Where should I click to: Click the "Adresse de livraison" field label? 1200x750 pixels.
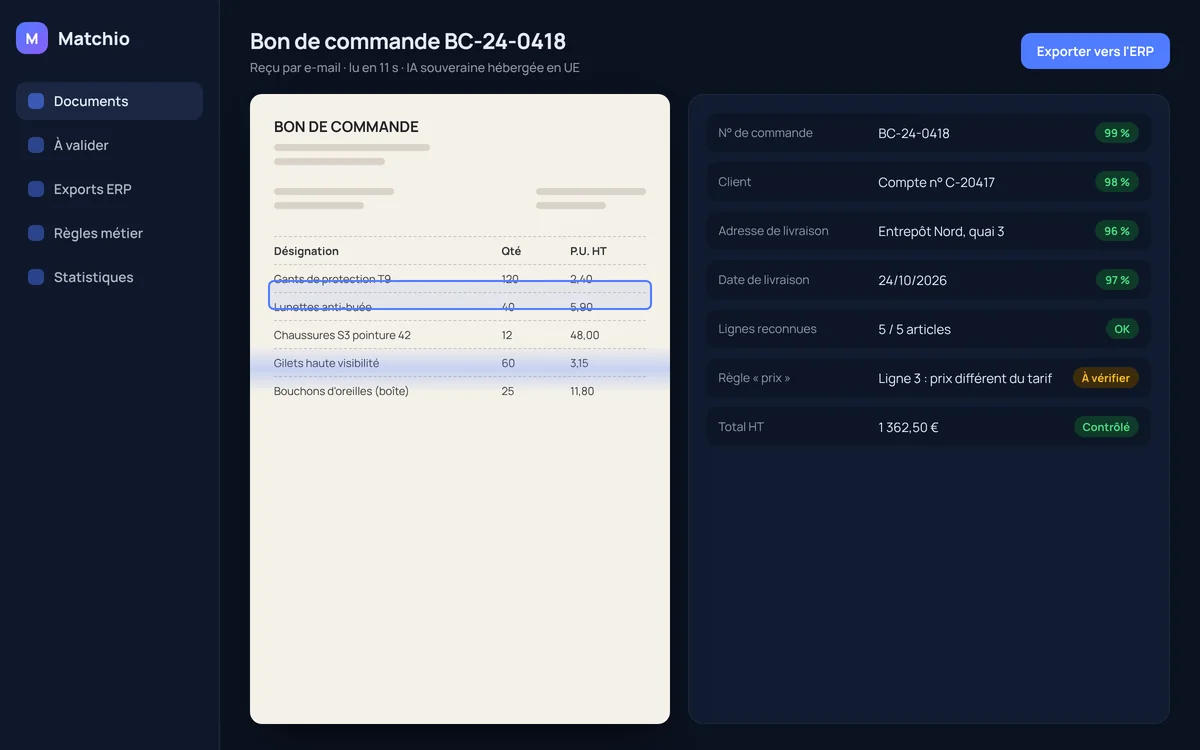(x=773, y=231)
